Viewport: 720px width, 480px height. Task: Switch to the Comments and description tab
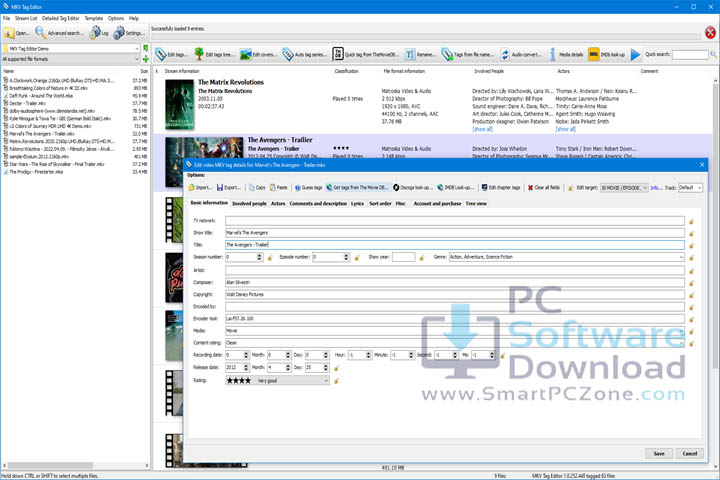[318, 203]
